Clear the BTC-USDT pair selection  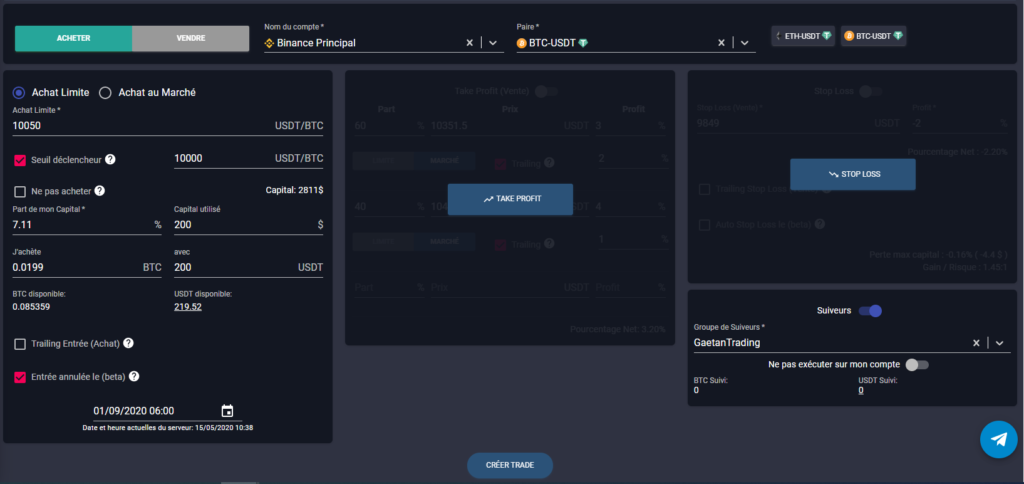click(722, 43)
